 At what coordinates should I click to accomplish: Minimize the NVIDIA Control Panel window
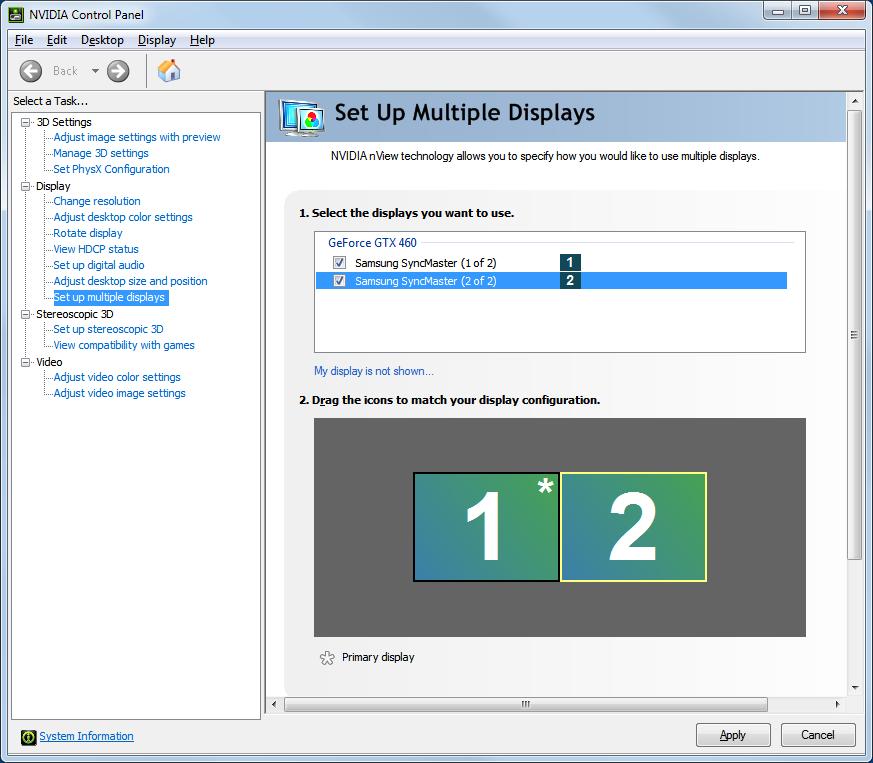(778, 11)
